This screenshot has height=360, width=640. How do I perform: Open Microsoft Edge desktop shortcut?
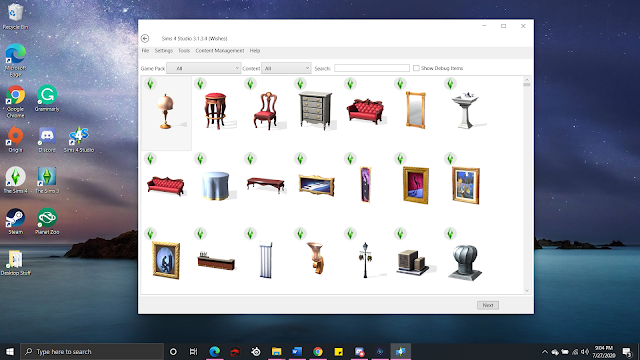click(15, 60)
